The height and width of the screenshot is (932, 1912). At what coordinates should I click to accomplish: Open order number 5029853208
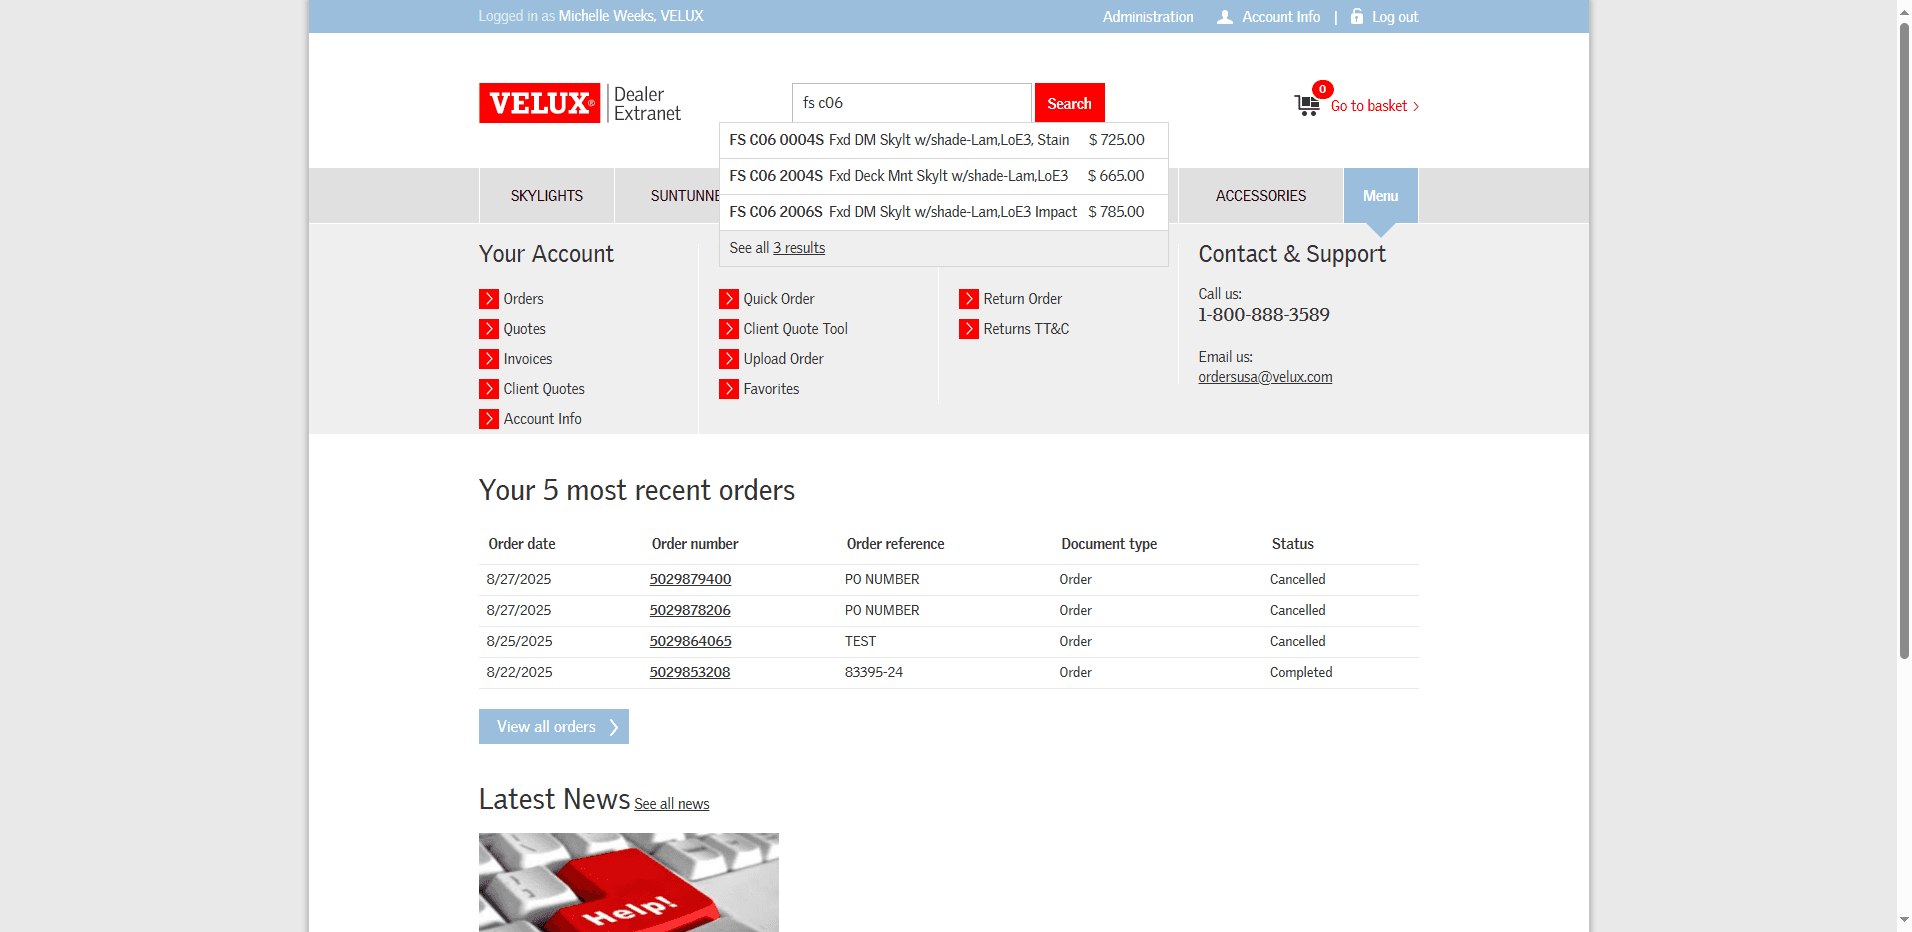[x=690, y=672]
